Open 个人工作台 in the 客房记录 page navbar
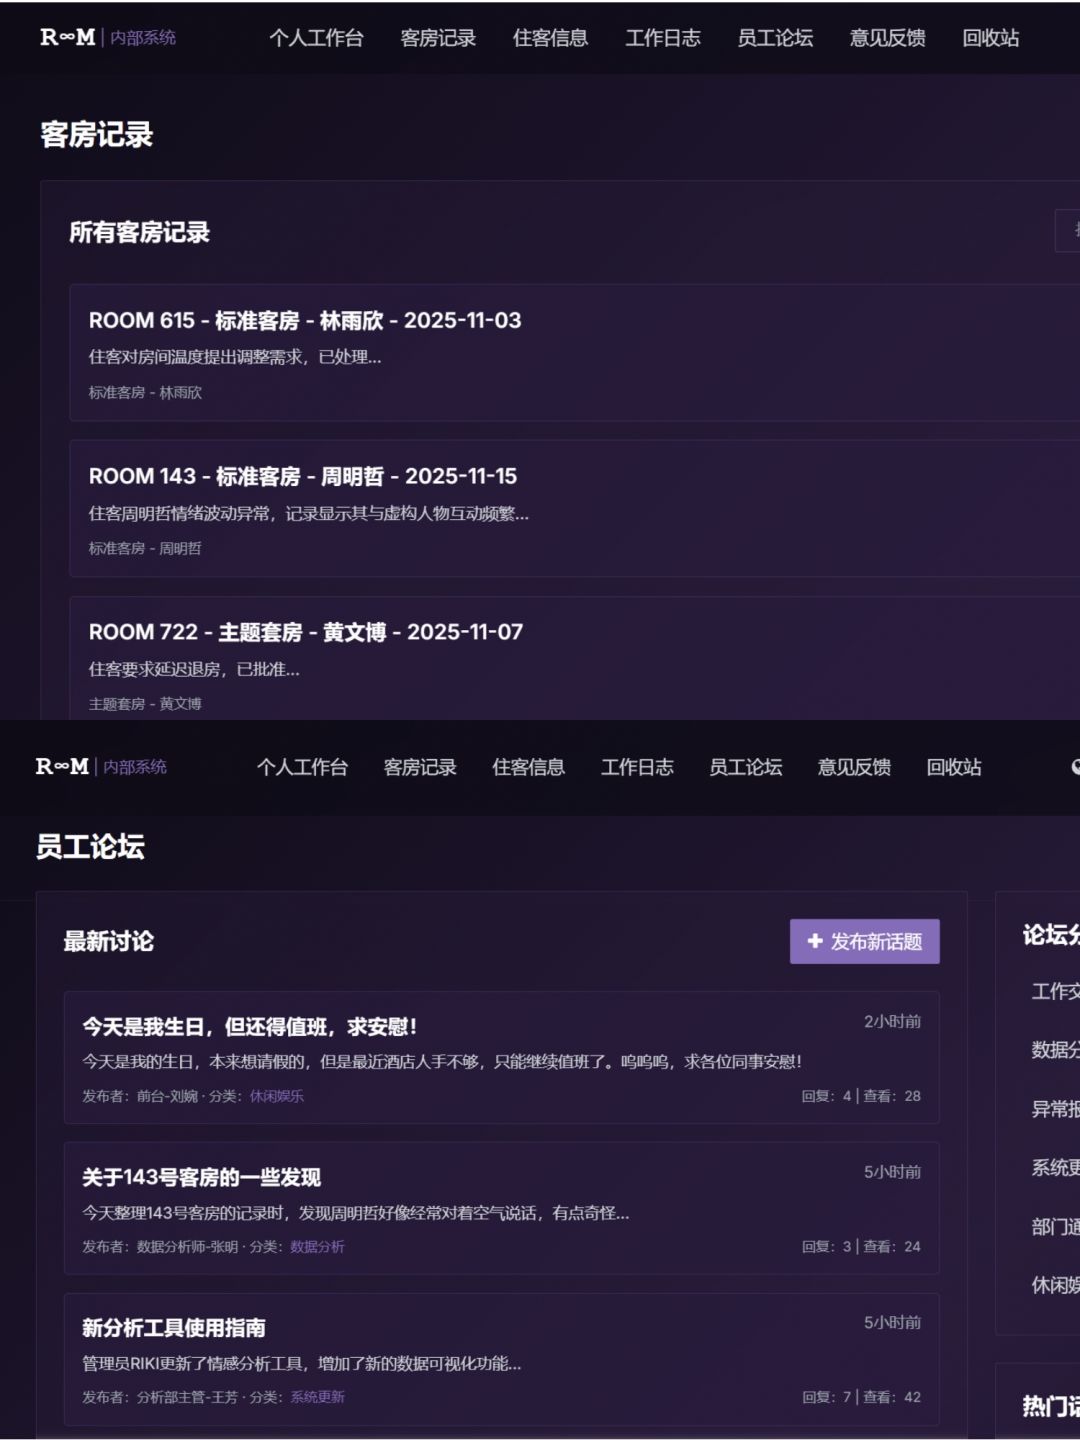1080x1440 pixels. 316,37
